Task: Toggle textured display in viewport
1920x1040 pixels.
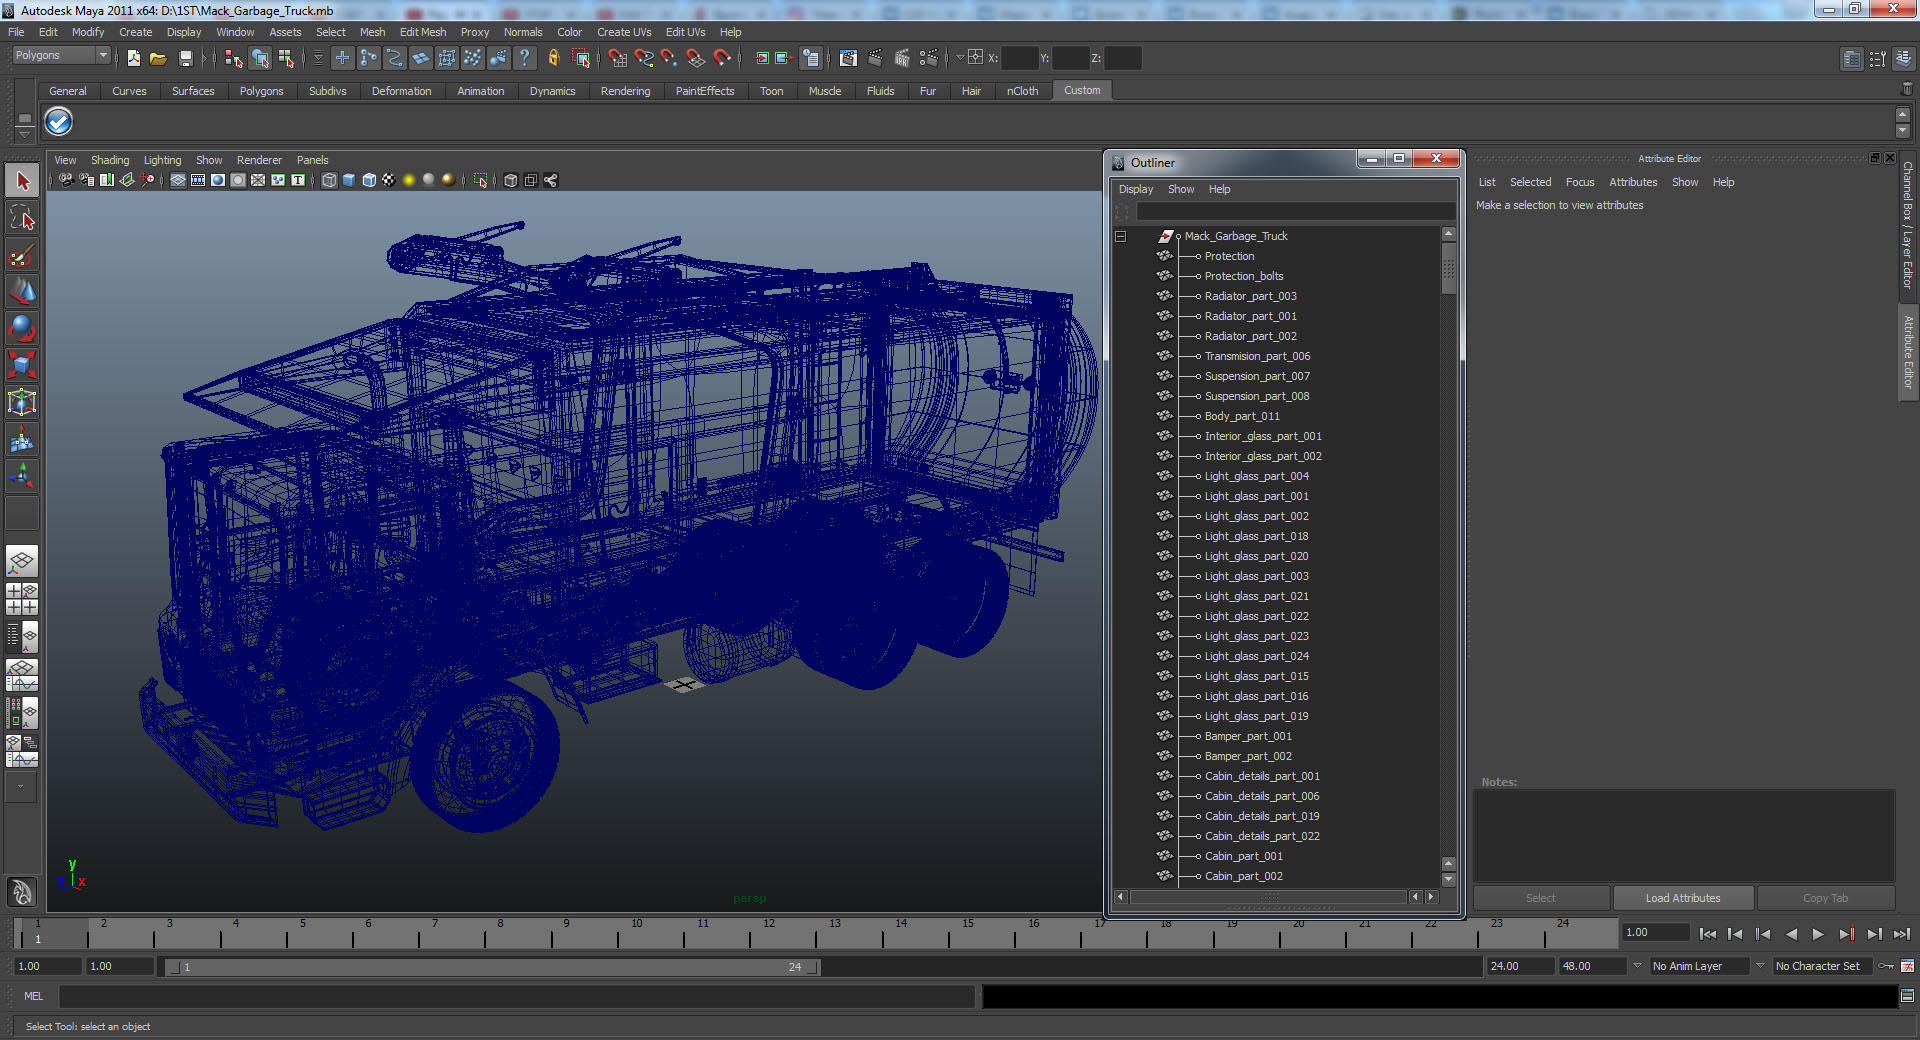Action: 389,180
